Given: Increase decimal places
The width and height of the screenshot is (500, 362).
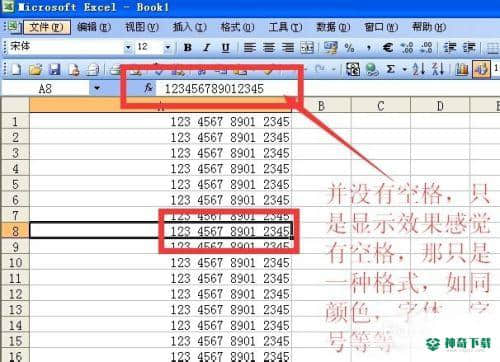Looking at the screenshot, I should [x=407, y=48].
